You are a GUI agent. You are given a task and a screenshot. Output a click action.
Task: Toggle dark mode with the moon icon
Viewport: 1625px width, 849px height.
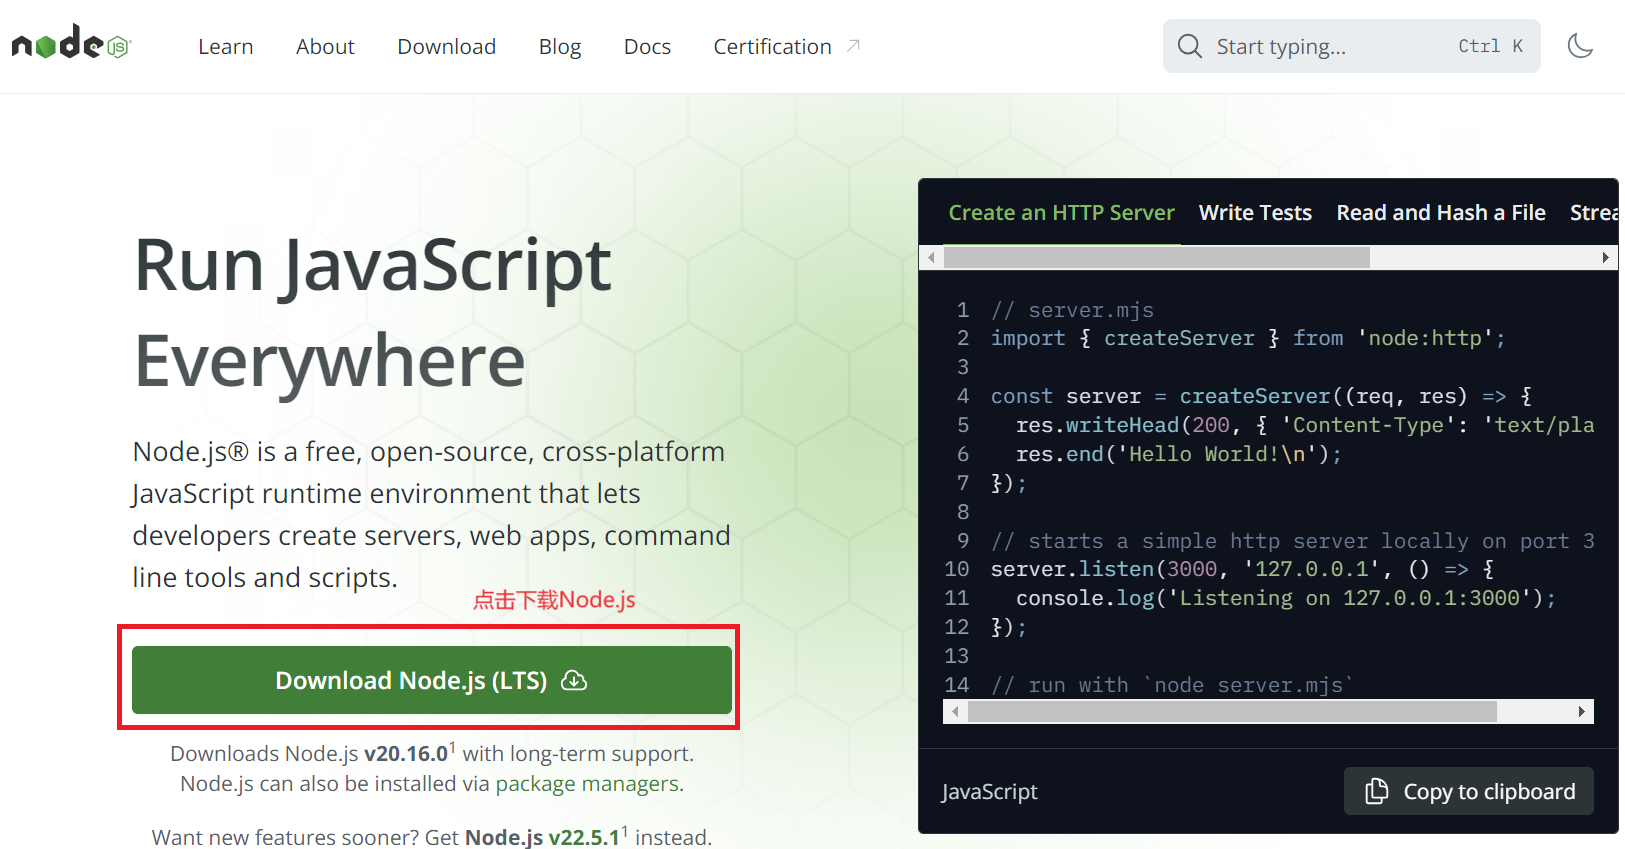pyautogui.click(x=1580, y=46)
